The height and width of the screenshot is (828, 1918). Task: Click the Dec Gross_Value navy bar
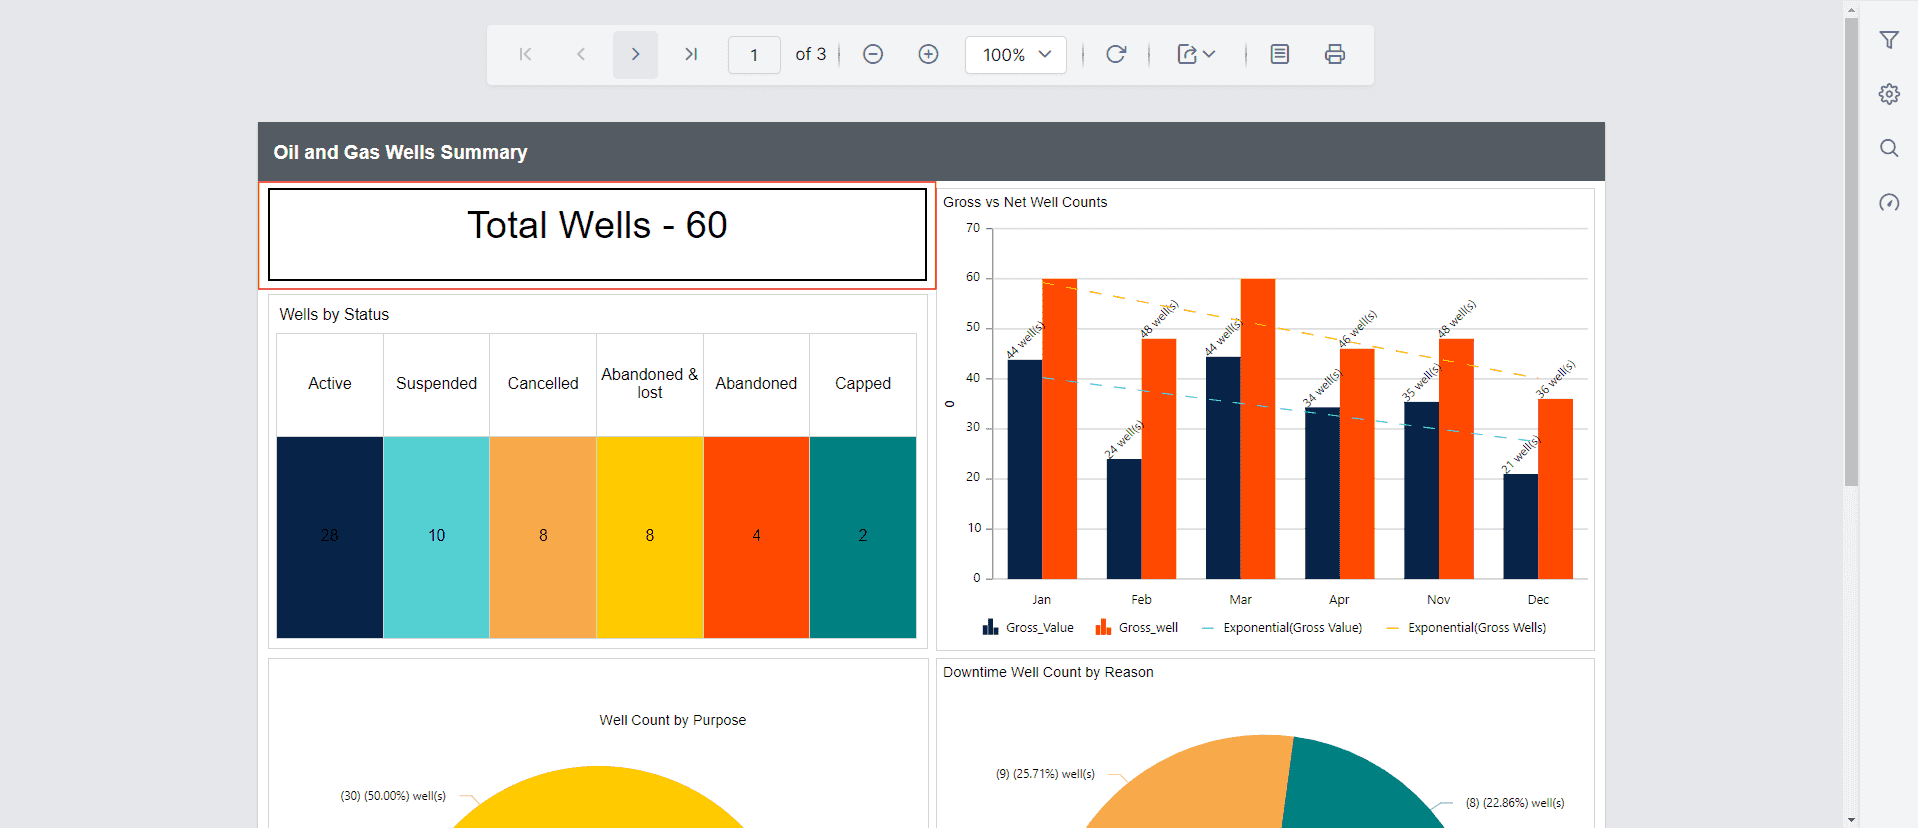pos(1521,527)
